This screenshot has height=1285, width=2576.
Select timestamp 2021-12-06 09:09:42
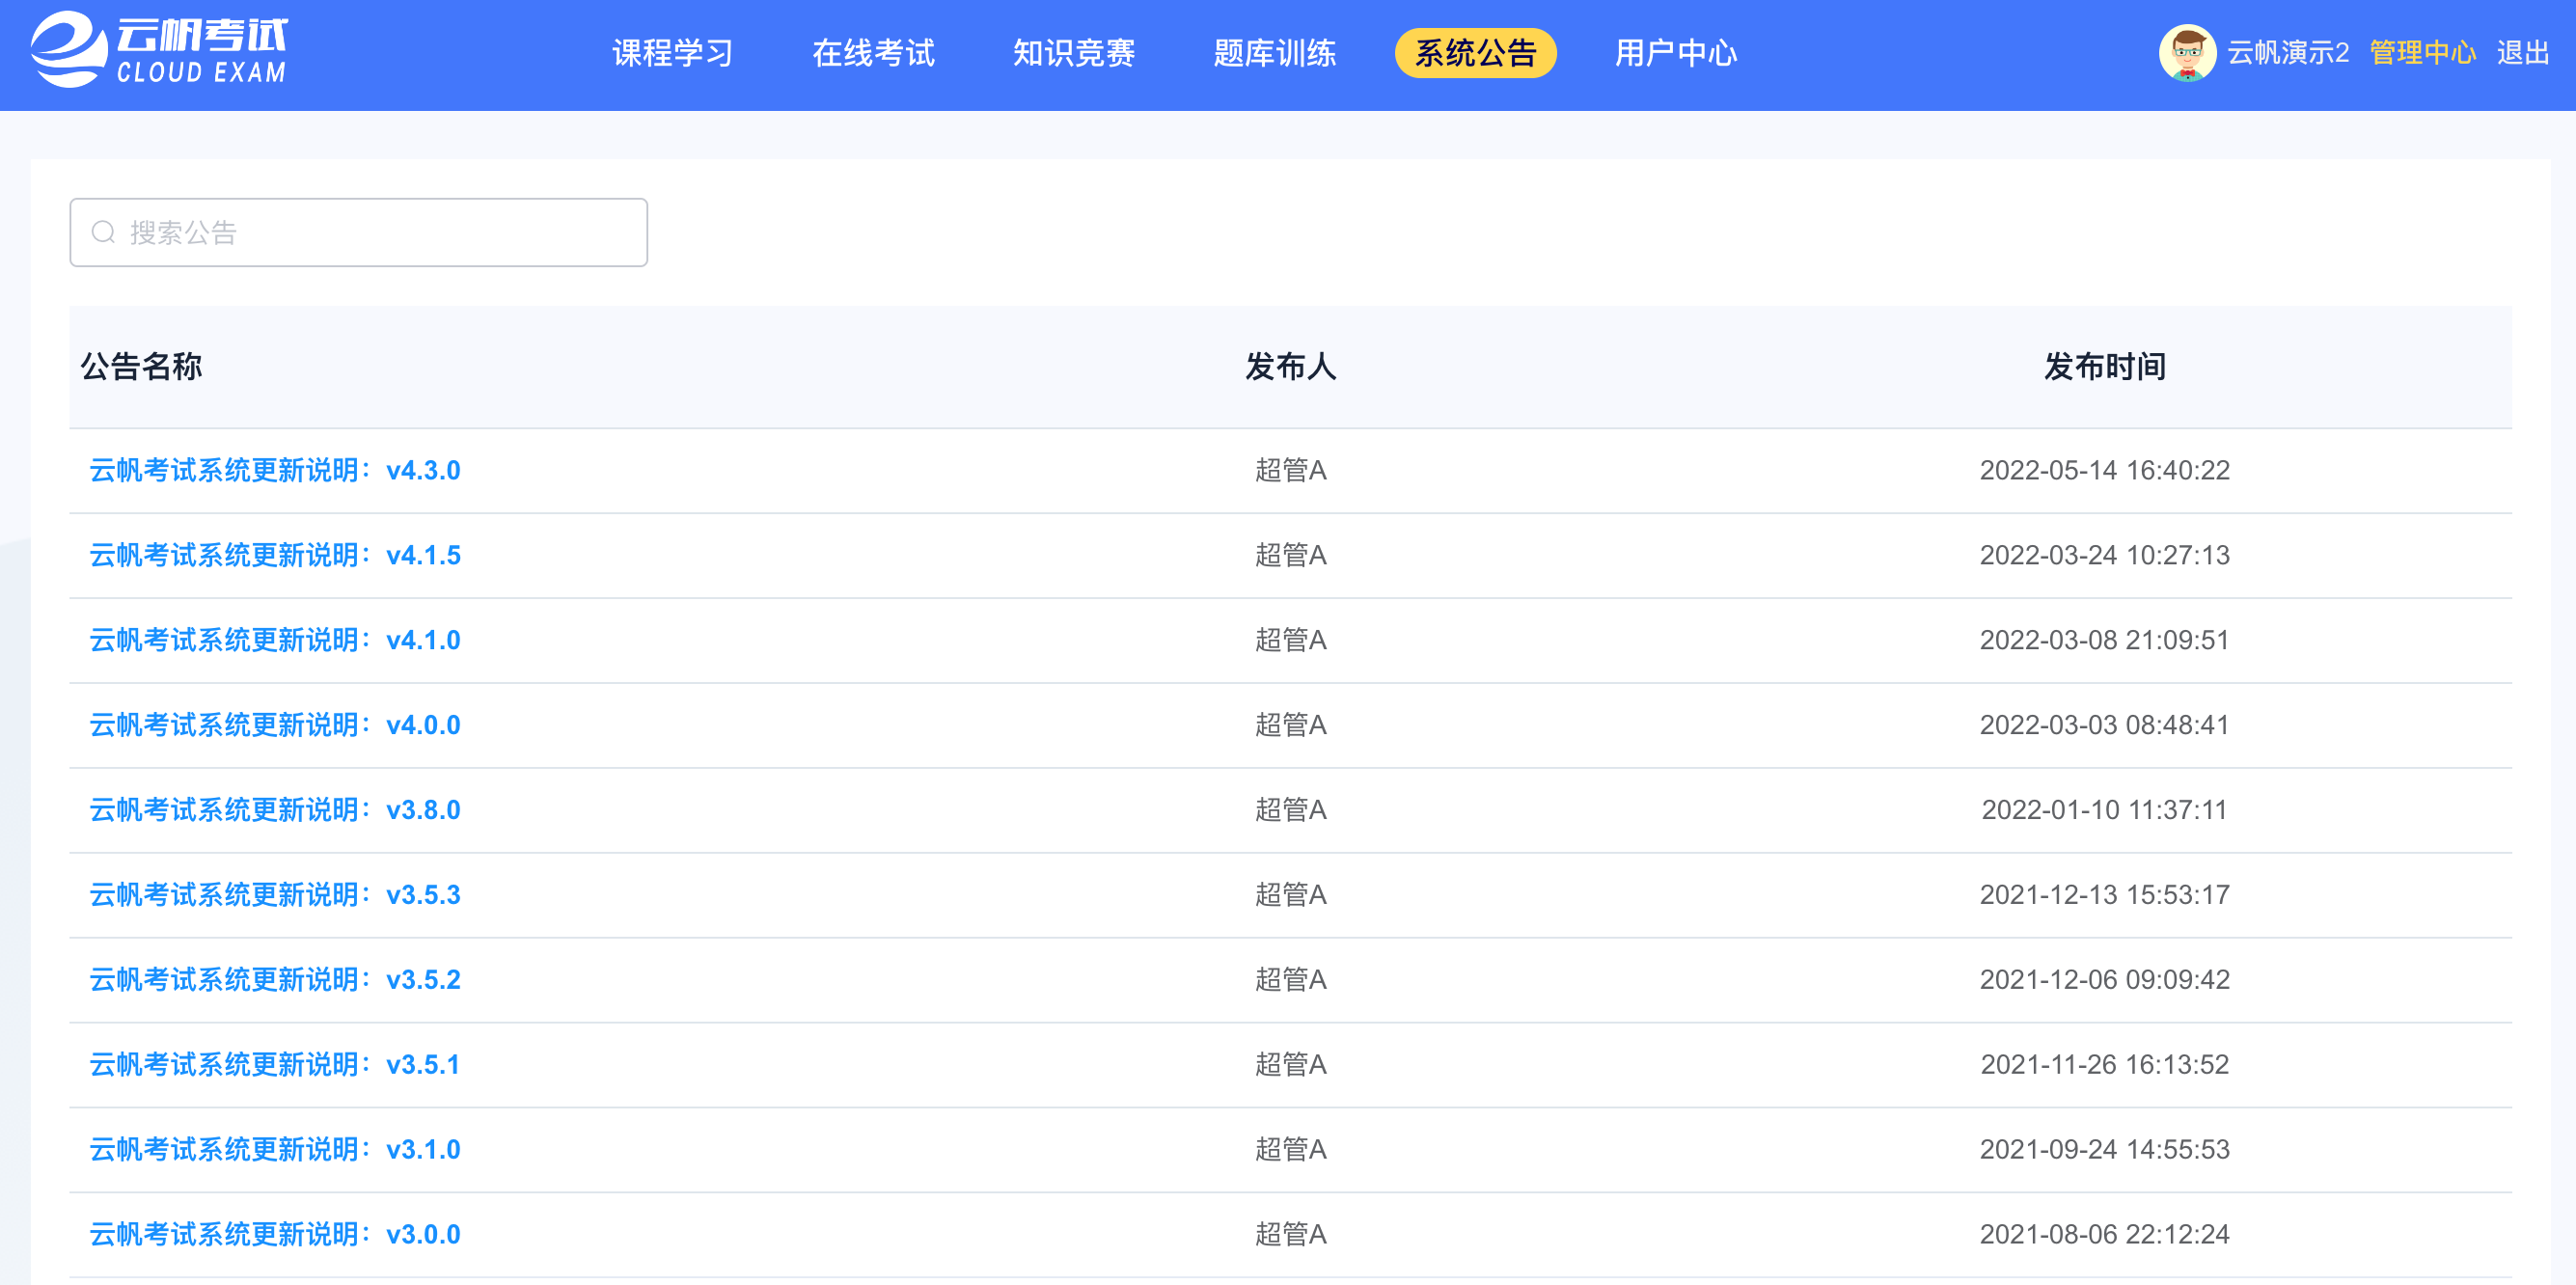pos(2105,981)
